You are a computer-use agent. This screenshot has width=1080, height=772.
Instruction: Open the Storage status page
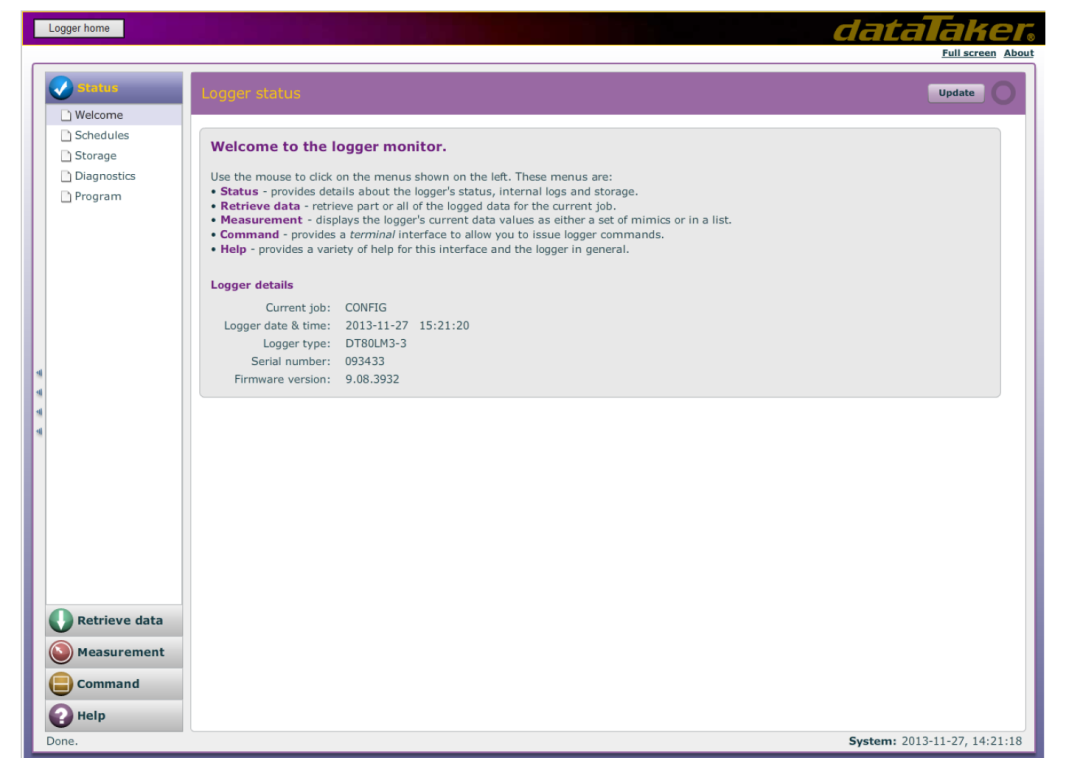(x=96, y=156)
